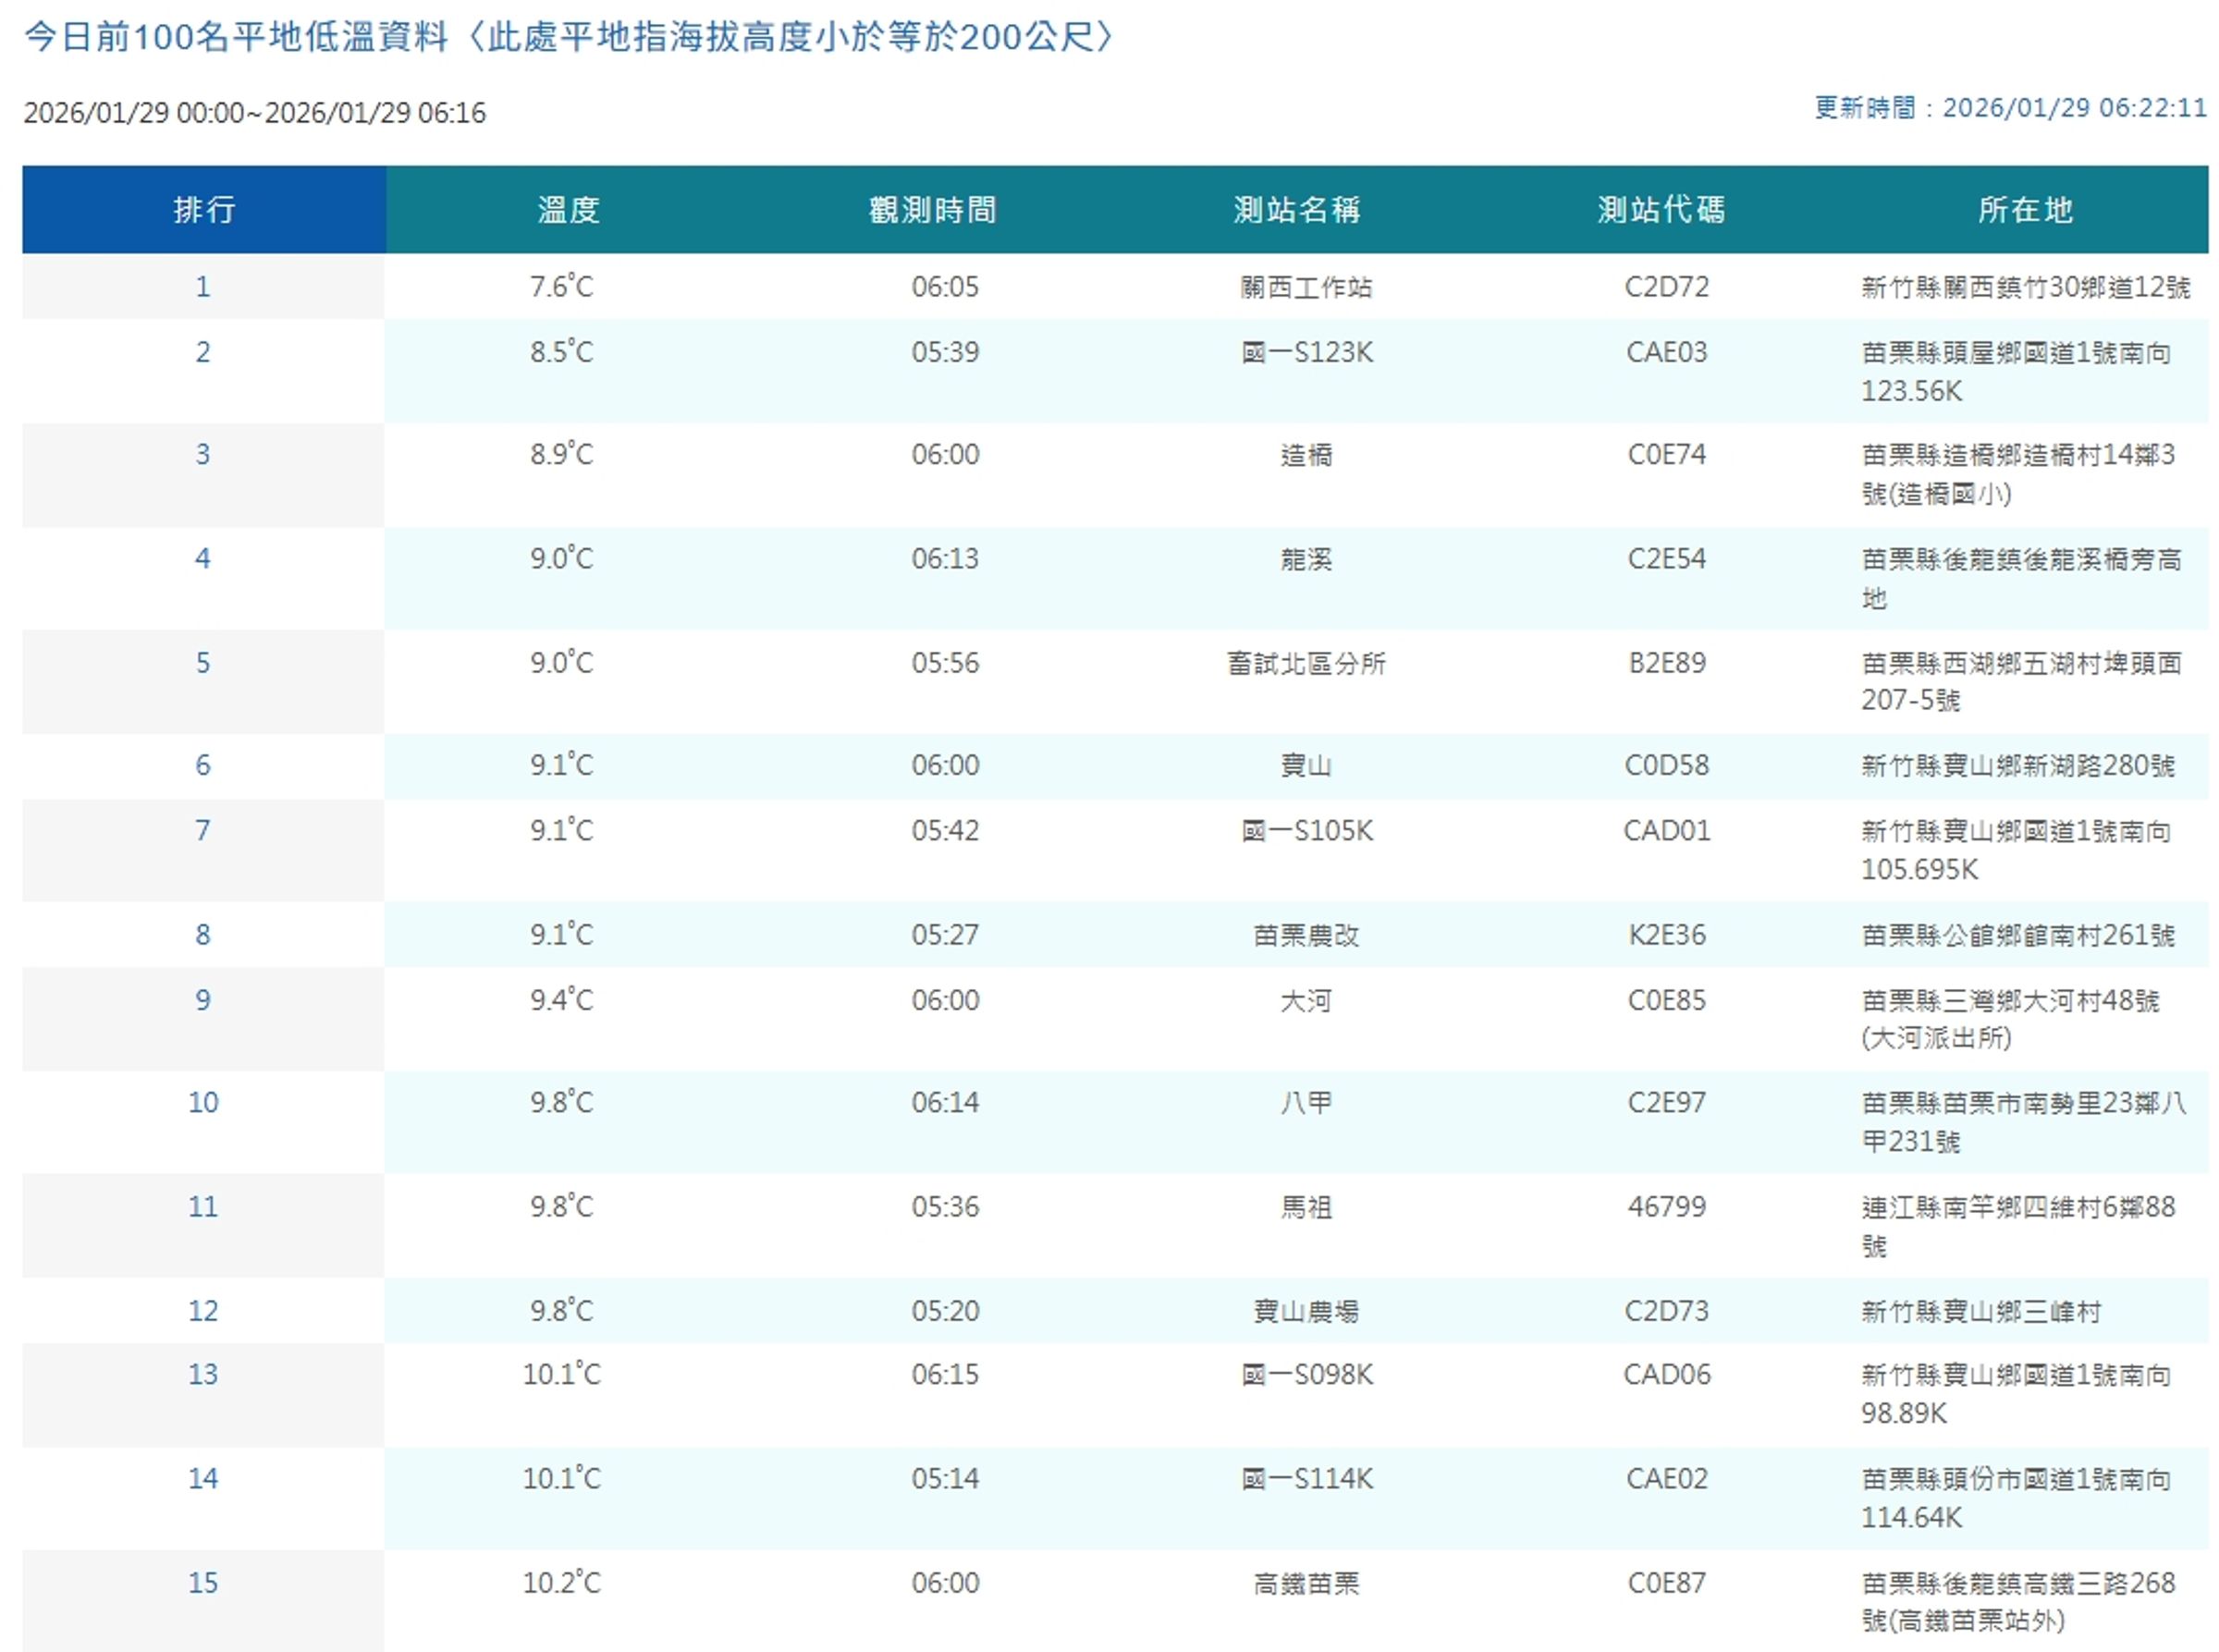Viewport: 2219px width, 1652px height.
Task: Click station code CAD01
Action: (x=1667, y=831)
